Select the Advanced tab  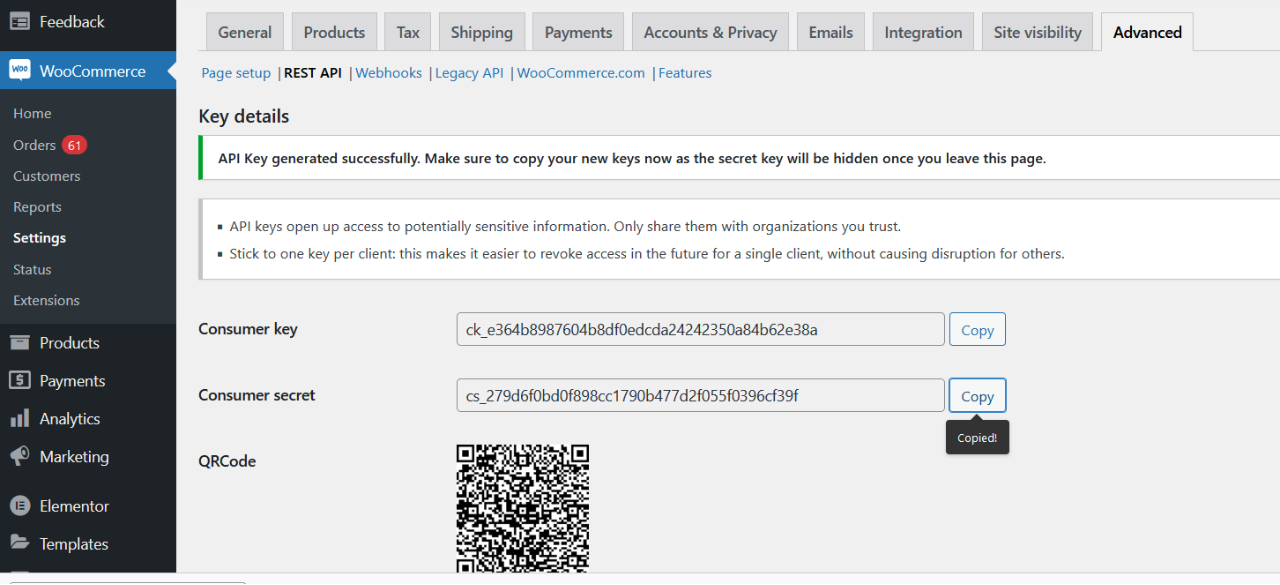tap(1147, 32)
